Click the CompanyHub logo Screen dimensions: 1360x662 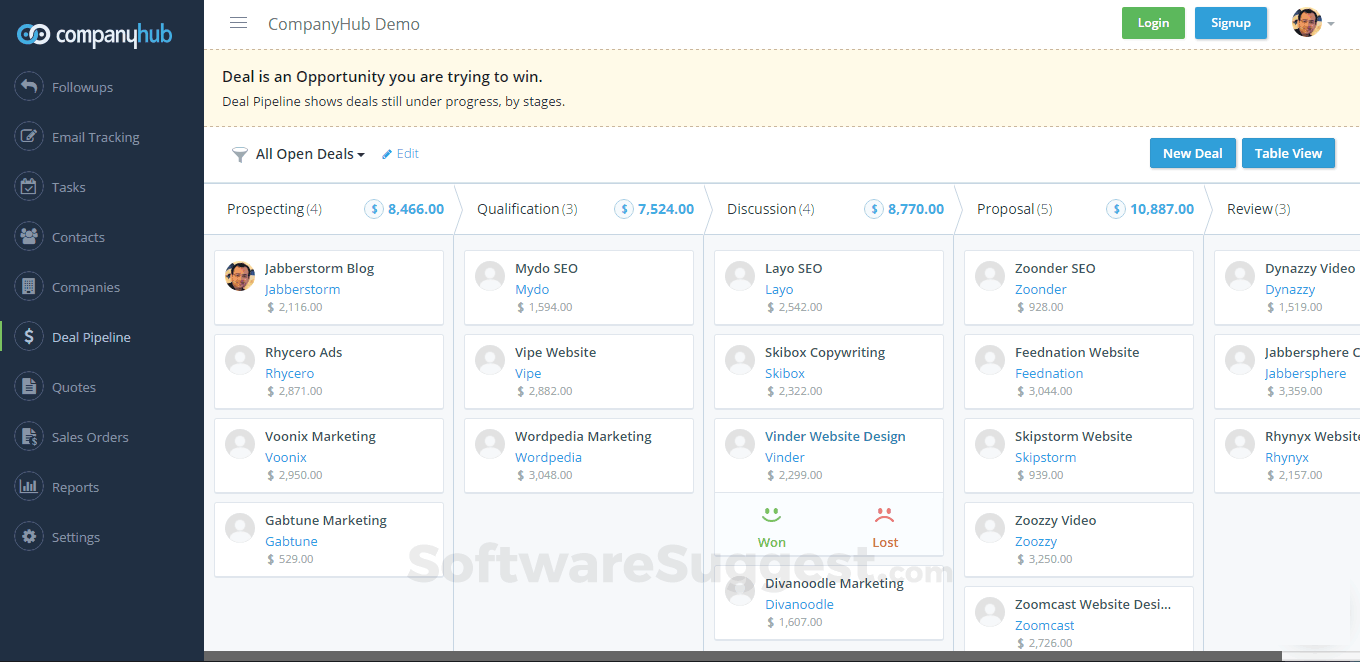pos(95,35)
